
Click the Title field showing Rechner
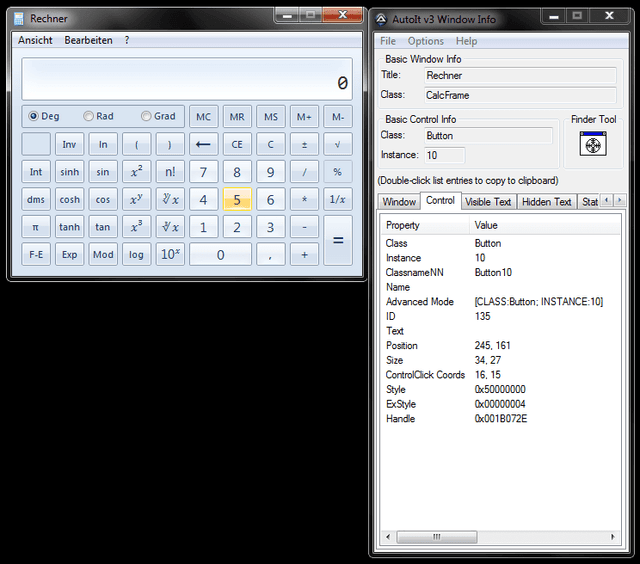pos(518,75)
